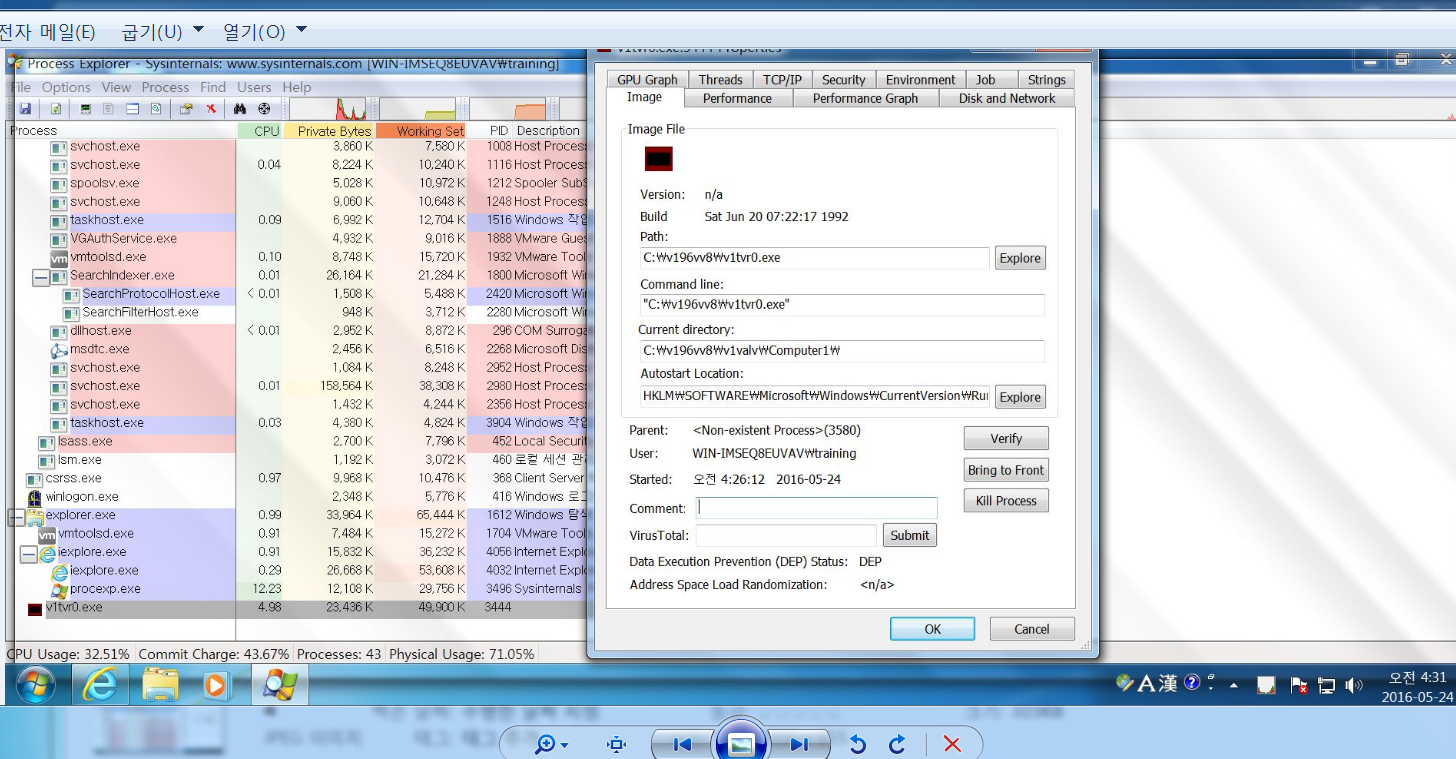Image resolution: width=1456 pixels, height=759 pixels.
Task: Click the VirusTotal input field
Action: click(x=786, y=535)
